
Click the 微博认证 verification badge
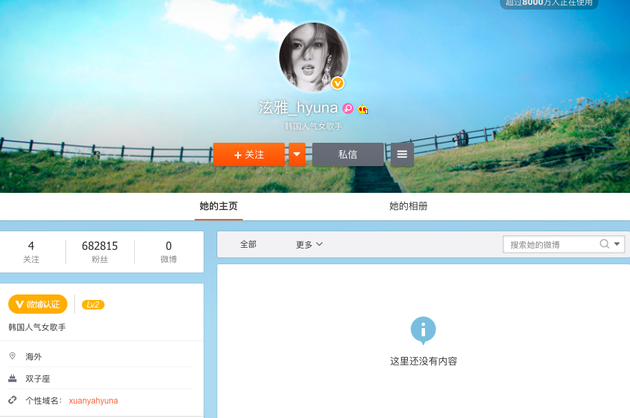pos(38,304)
